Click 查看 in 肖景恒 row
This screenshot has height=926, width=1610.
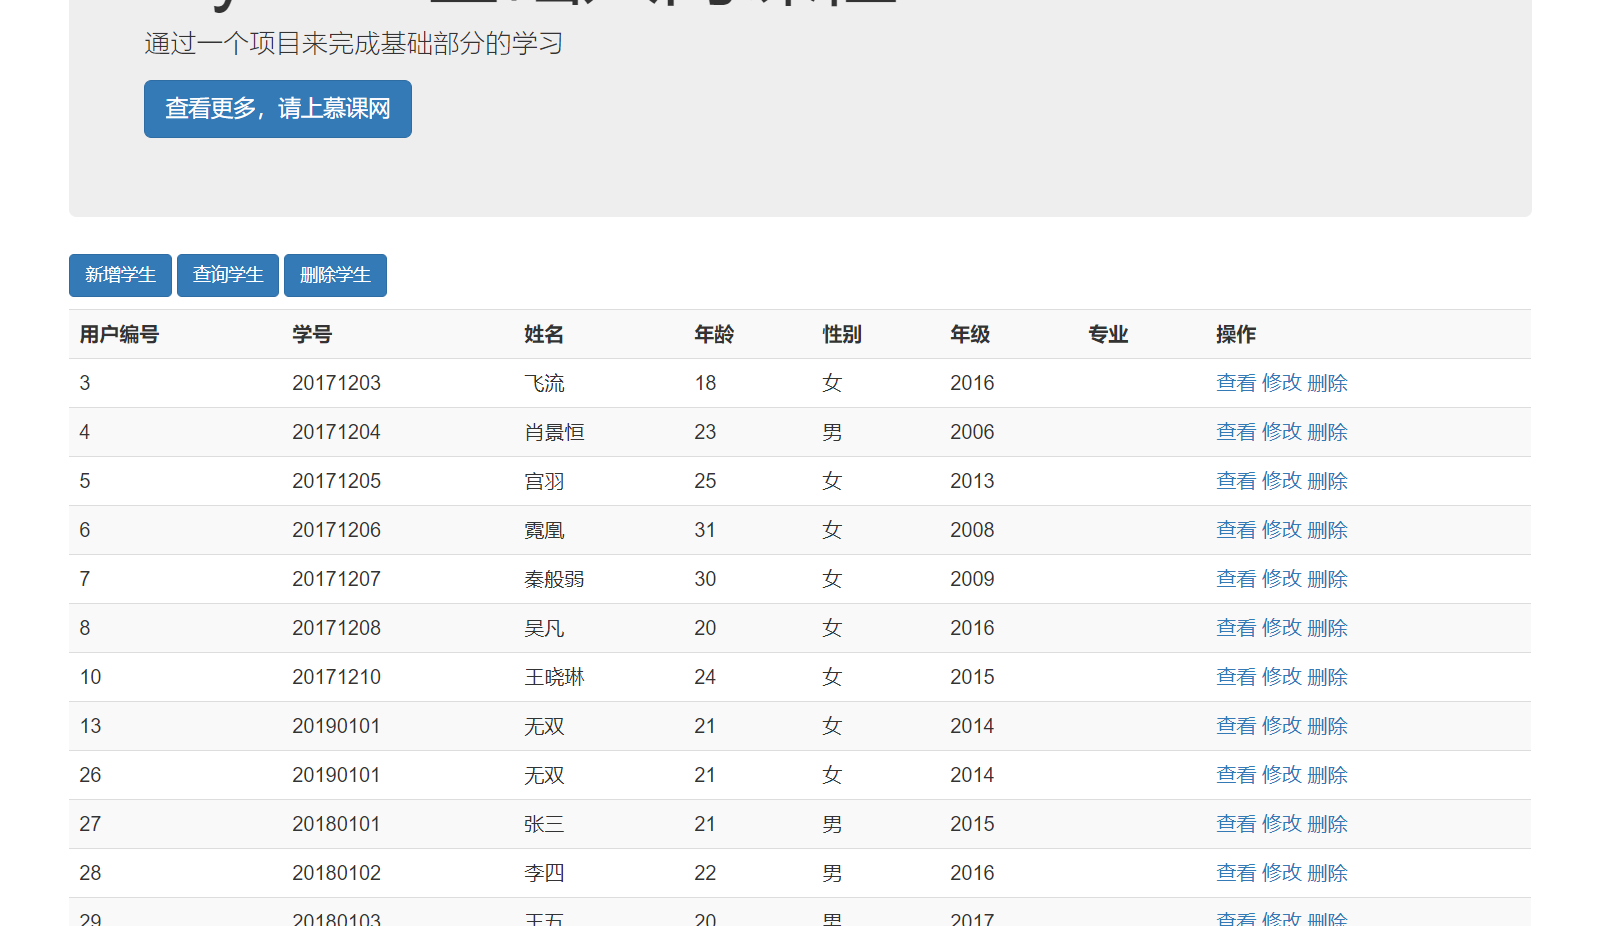pyautogui.click(x=1236, y=432)
